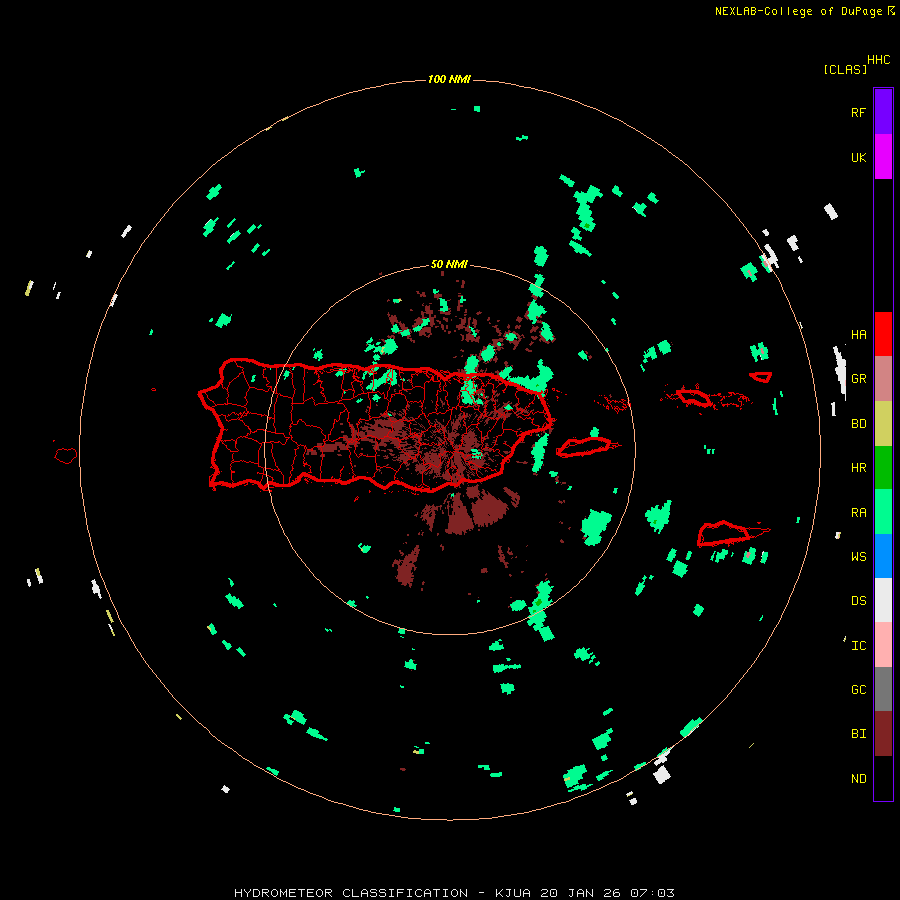Click the blue WS legend swatch
Image resolution: width=900 pixels, height=900 pixels.
point(883,556)
